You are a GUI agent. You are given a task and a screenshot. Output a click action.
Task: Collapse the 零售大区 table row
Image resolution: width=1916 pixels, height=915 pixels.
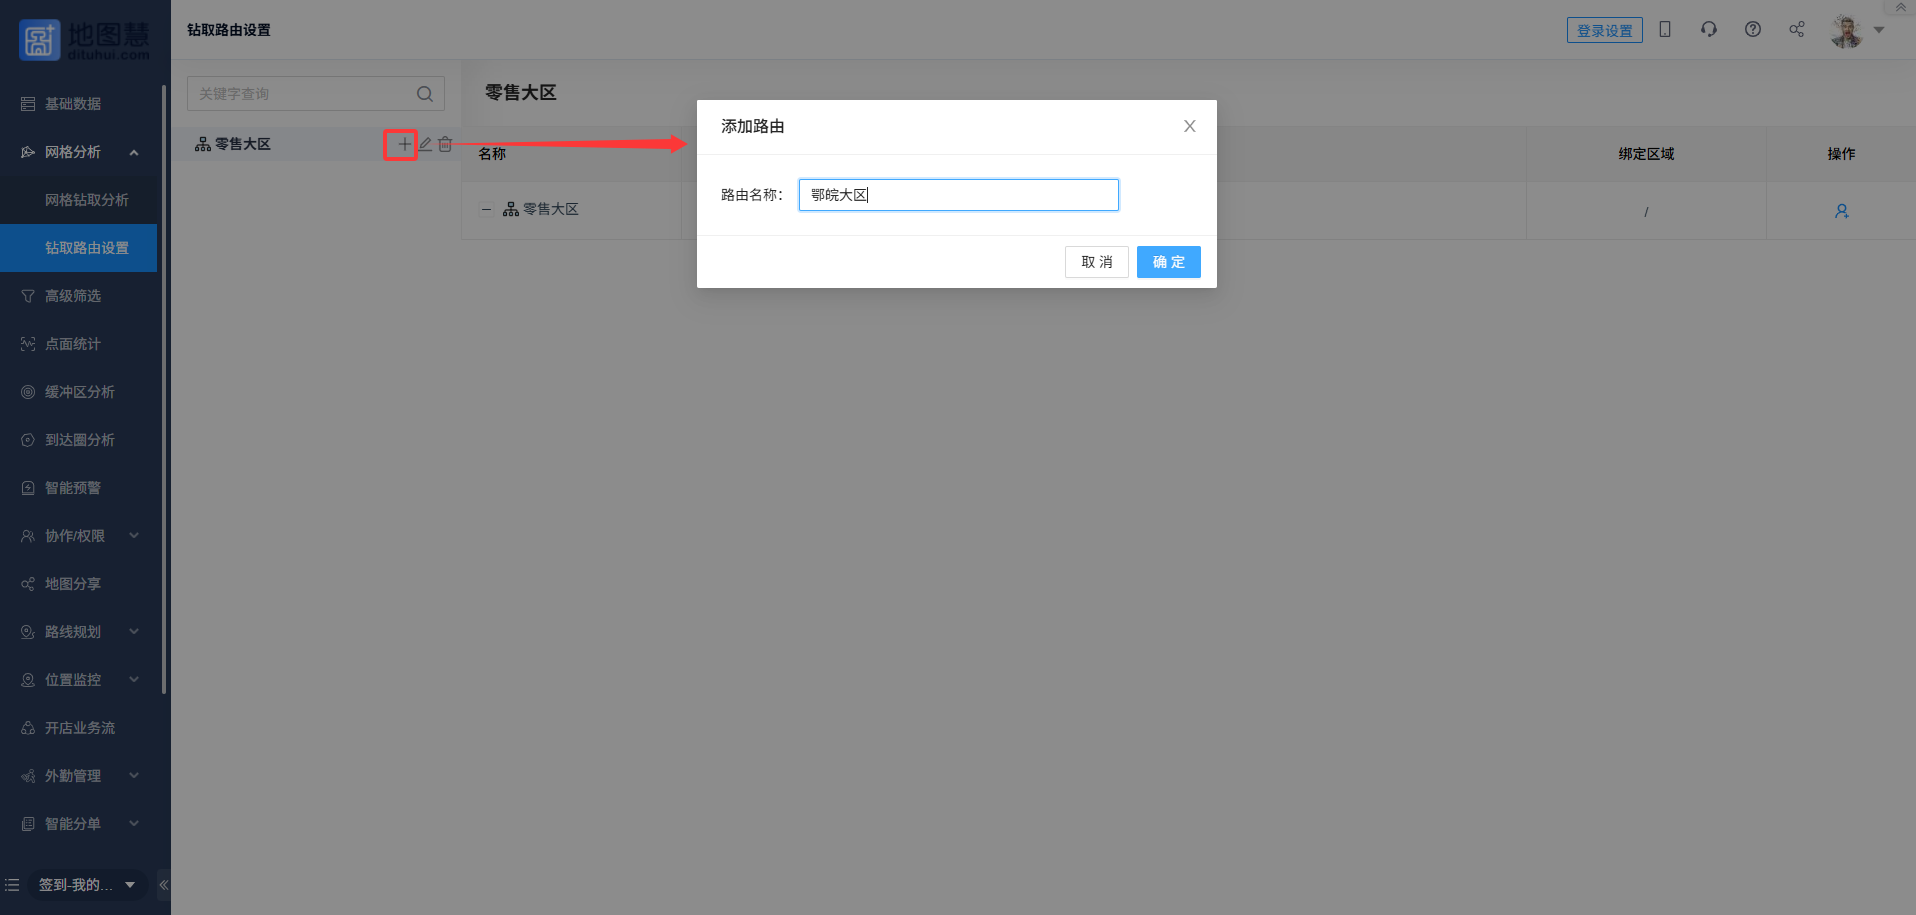pos(486,210)
